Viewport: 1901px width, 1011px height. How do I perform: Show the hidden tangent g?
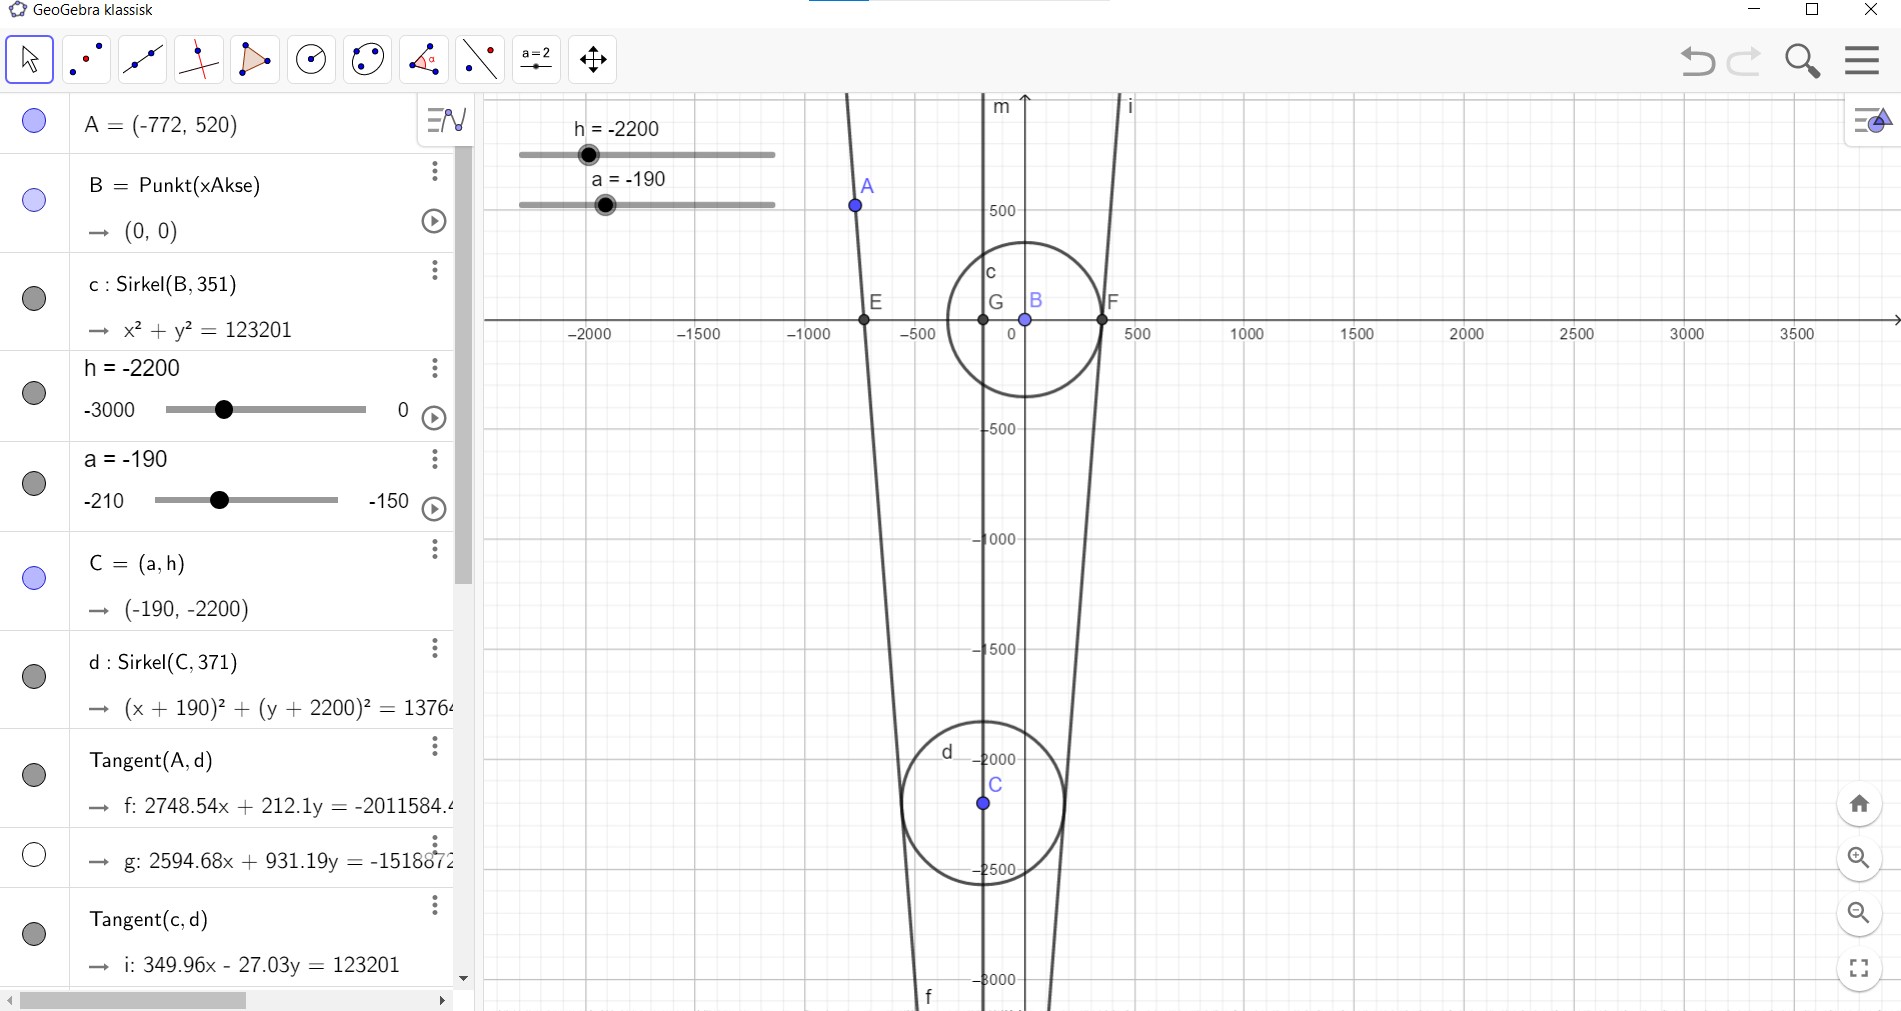coord(34,855)
